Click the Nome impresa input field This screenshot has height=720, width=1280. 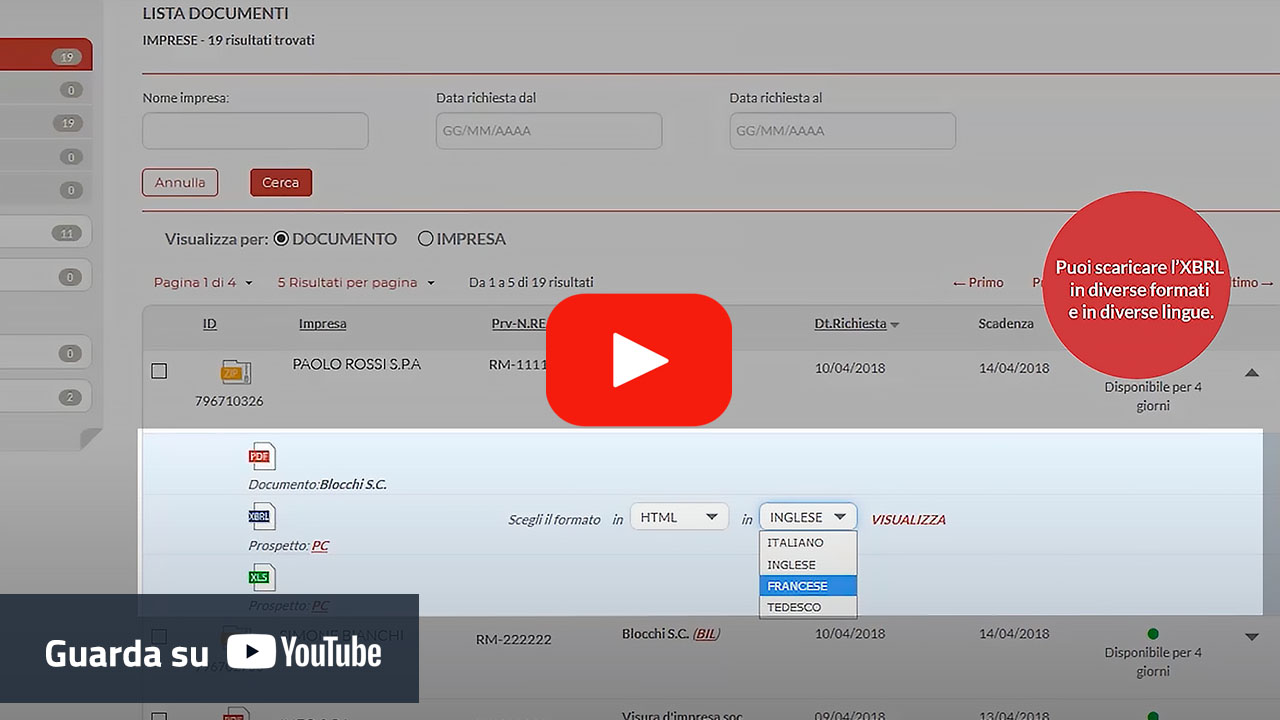pyautogui.click(x=256, y=131)
